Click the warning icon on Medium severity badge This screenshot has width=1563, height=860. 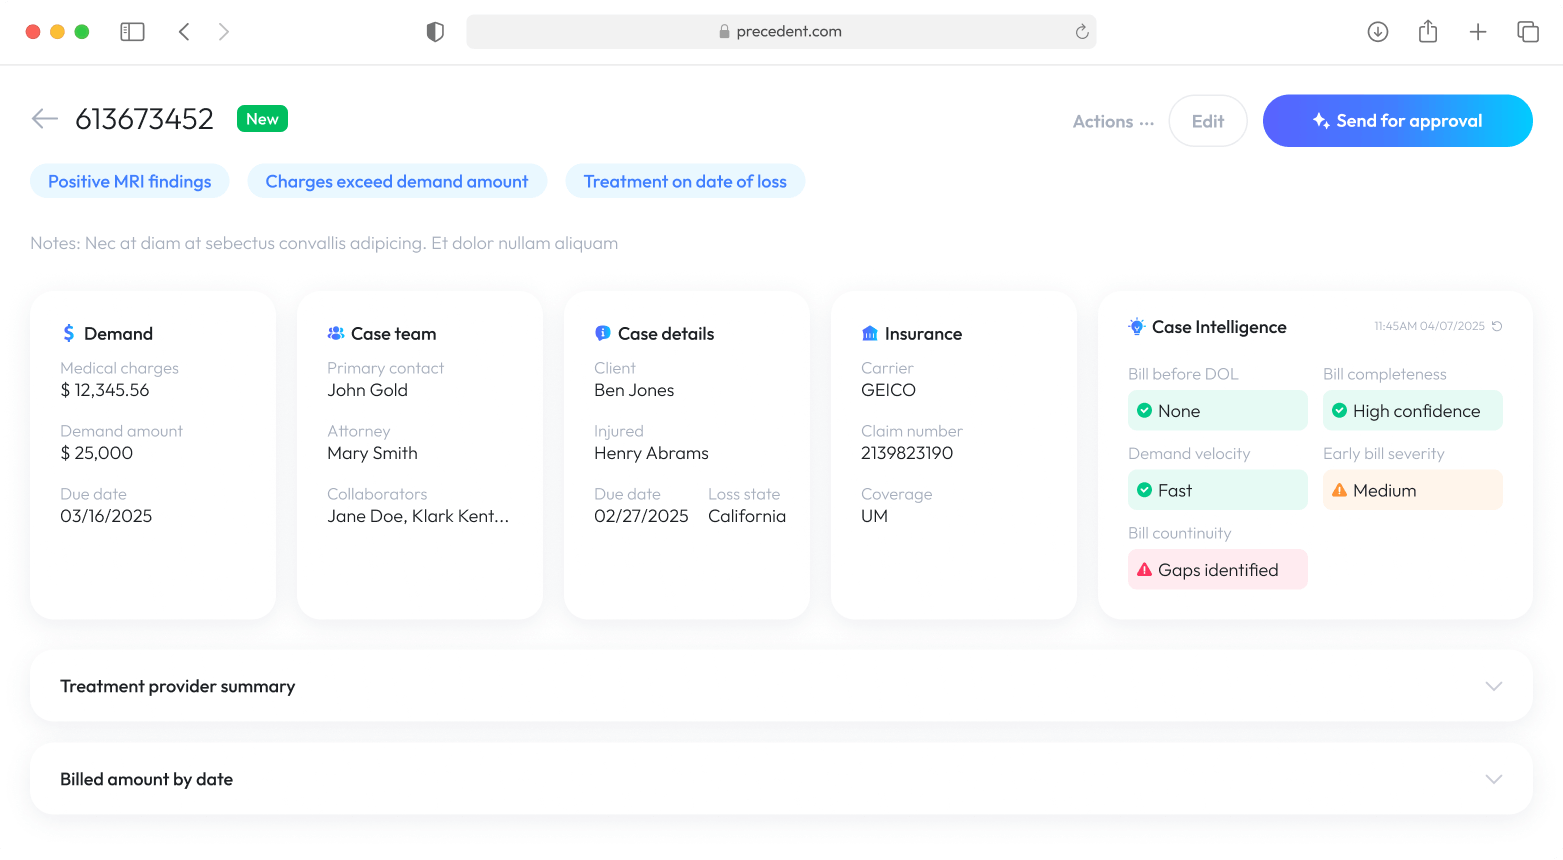pyautogui.click(x=1341, y=490)
